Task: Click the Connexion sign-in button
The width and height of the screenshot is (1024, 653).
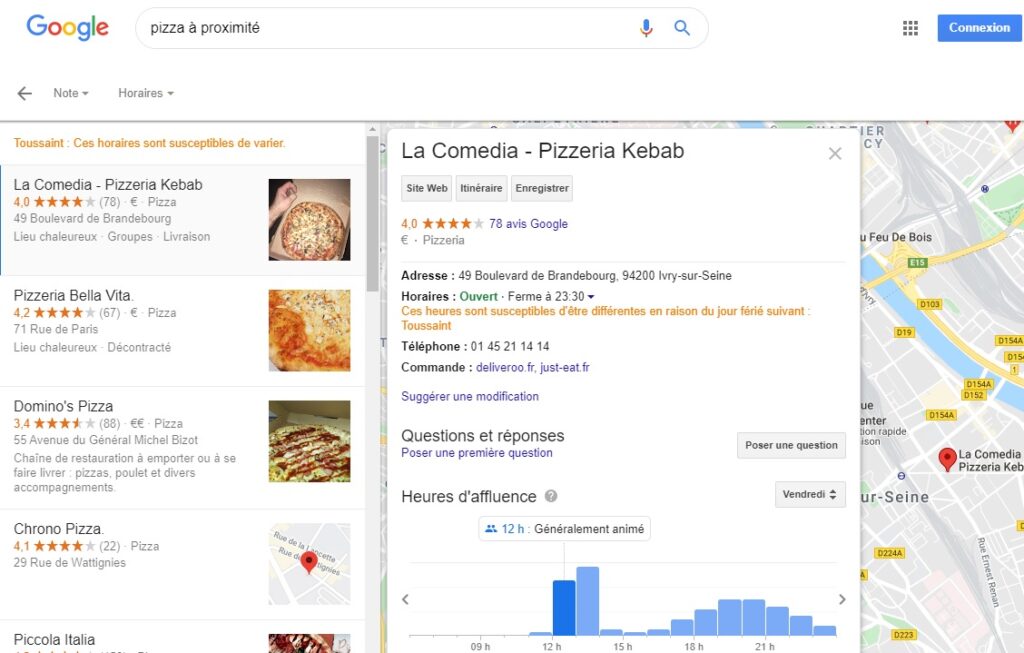Action: 979,28
